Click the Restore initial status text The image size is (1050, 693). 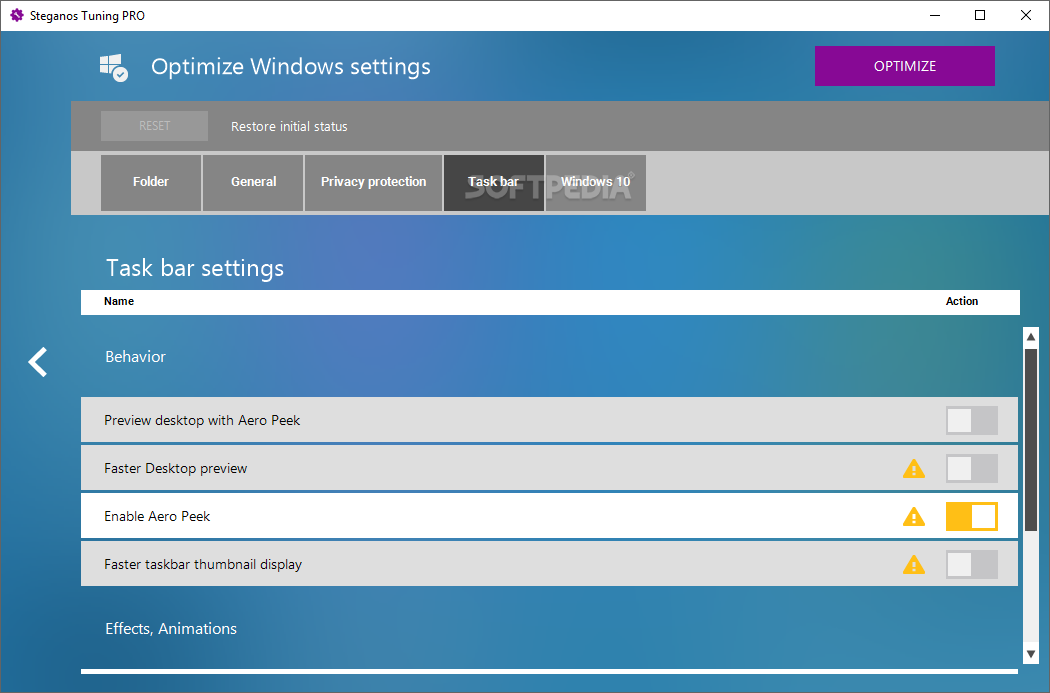pos(289,127)
